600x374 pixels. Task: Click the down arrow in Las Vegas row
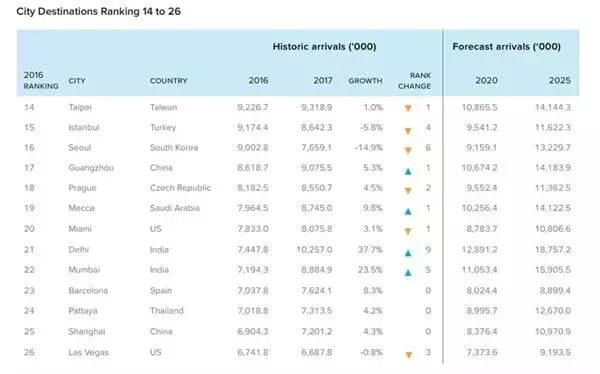(x=409, y=355)
